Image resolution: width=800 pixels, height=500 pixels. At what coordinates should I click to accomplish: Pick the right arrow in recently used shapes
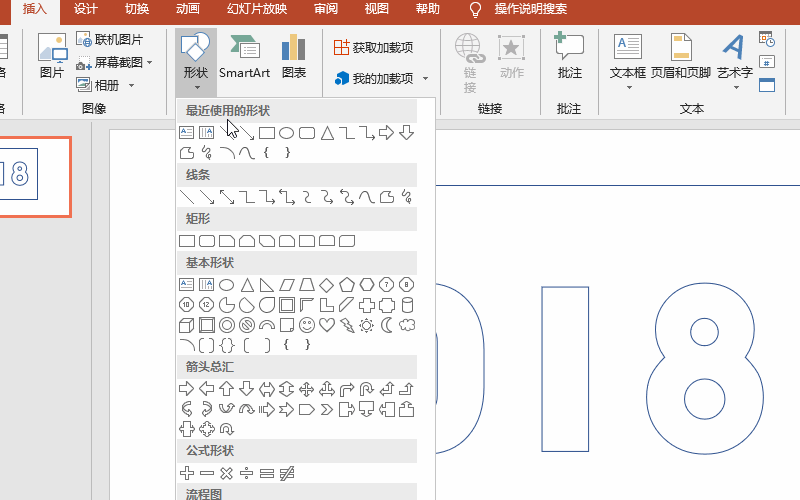(386, 133)
